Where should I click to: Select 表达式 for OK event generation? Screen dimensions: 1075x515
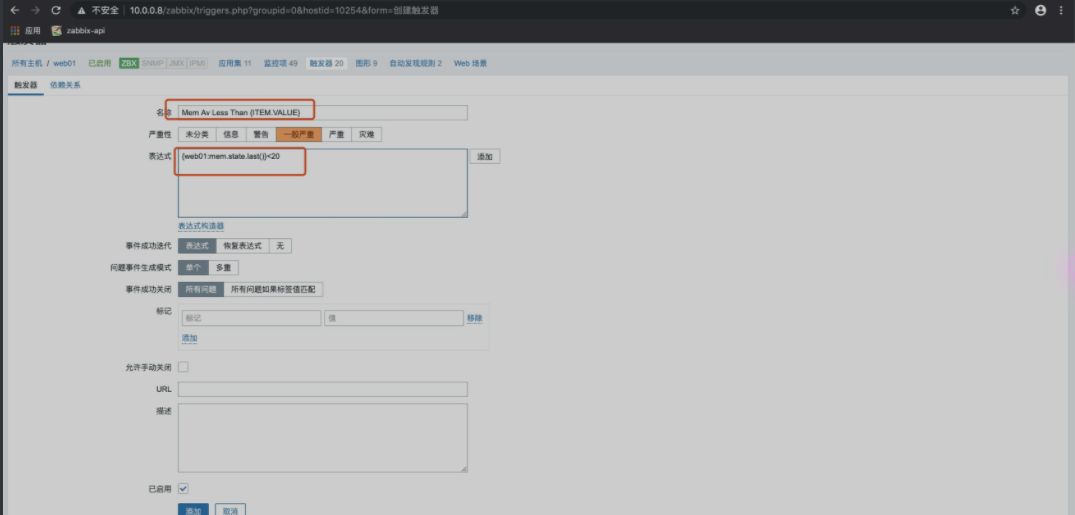[197, 246]
